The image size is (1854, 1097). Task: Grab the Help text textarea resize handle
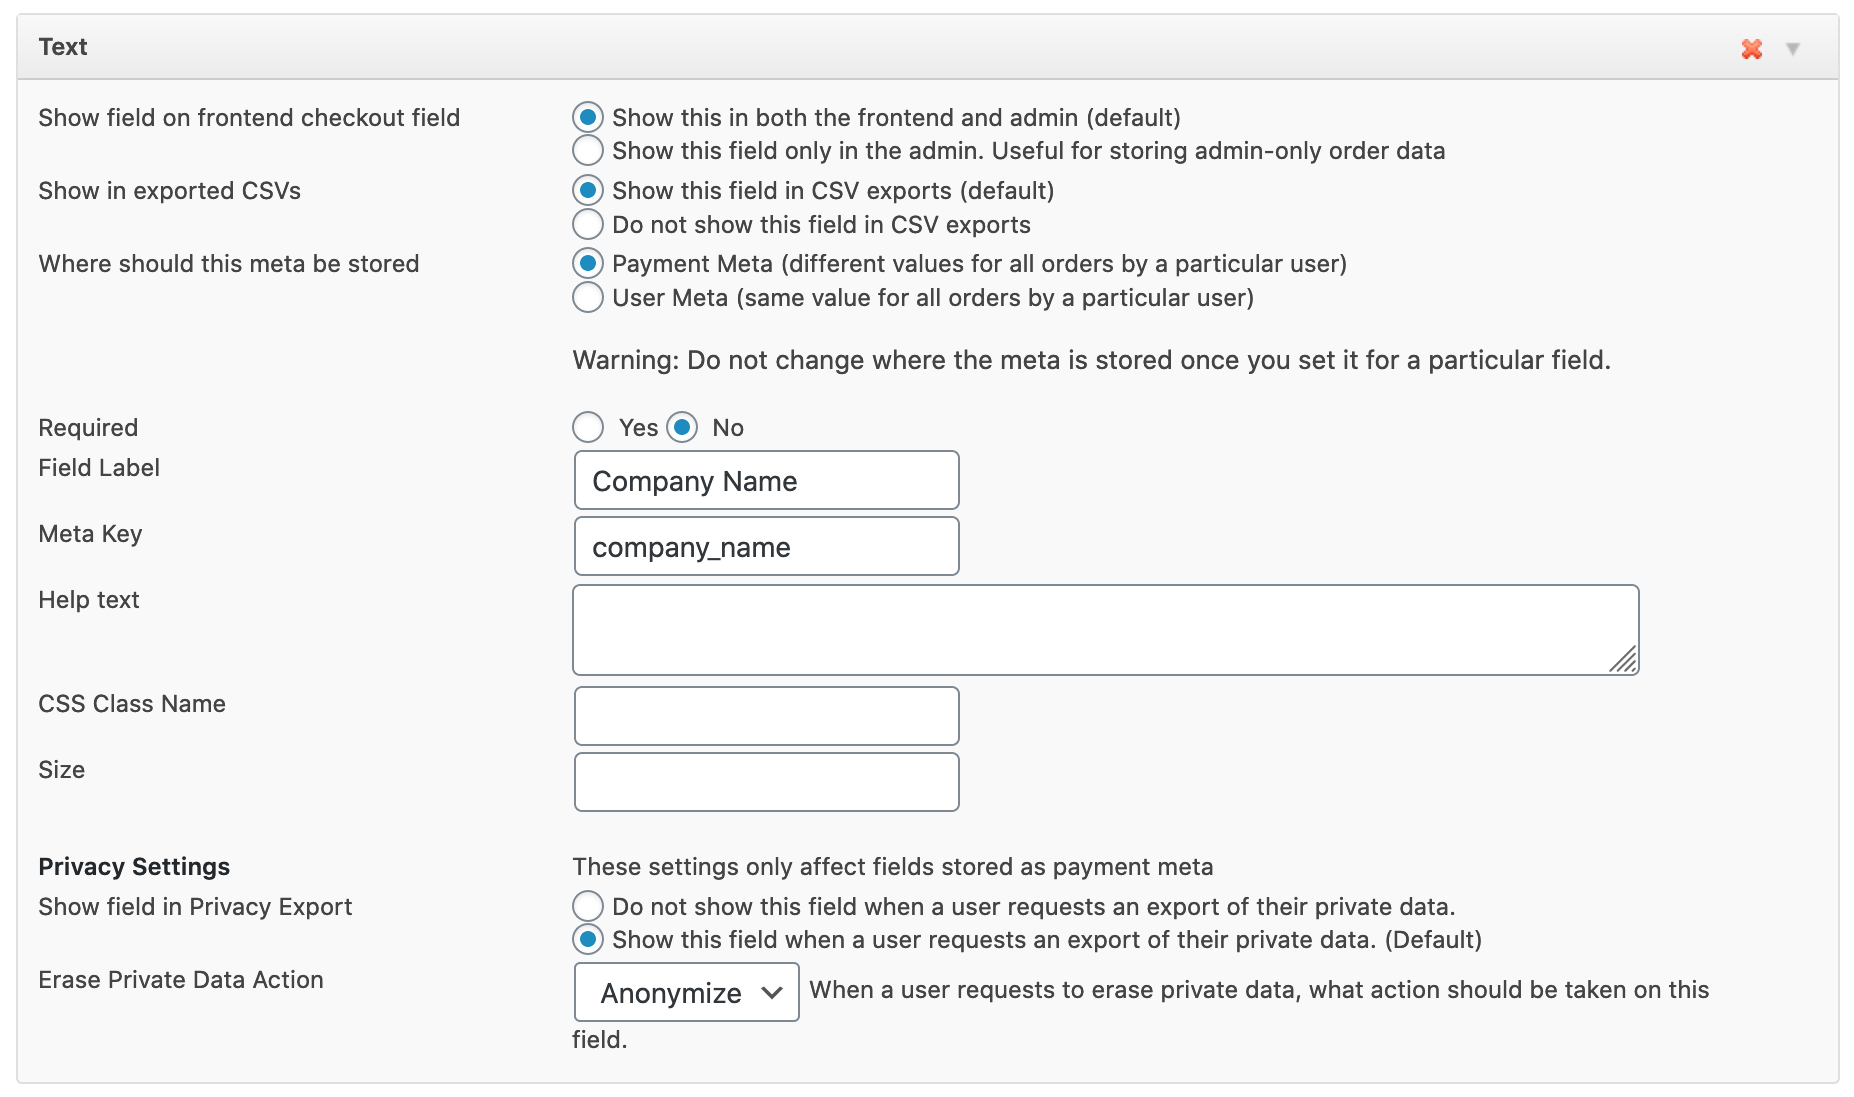1625,661
